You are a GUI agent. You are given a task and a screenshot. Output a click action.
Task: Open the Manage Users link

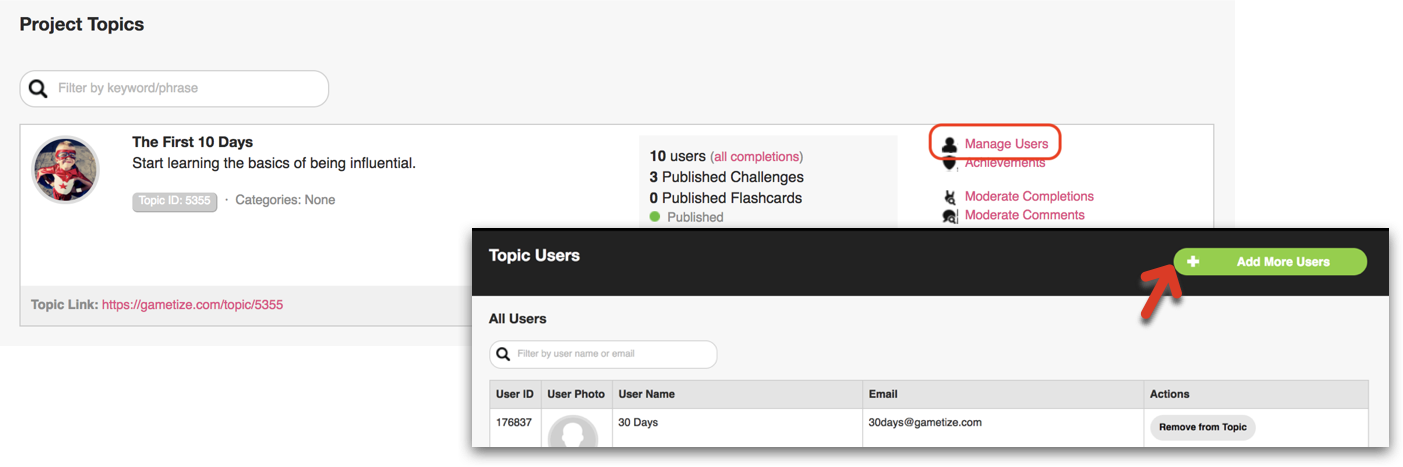[x=1006, y=145]
